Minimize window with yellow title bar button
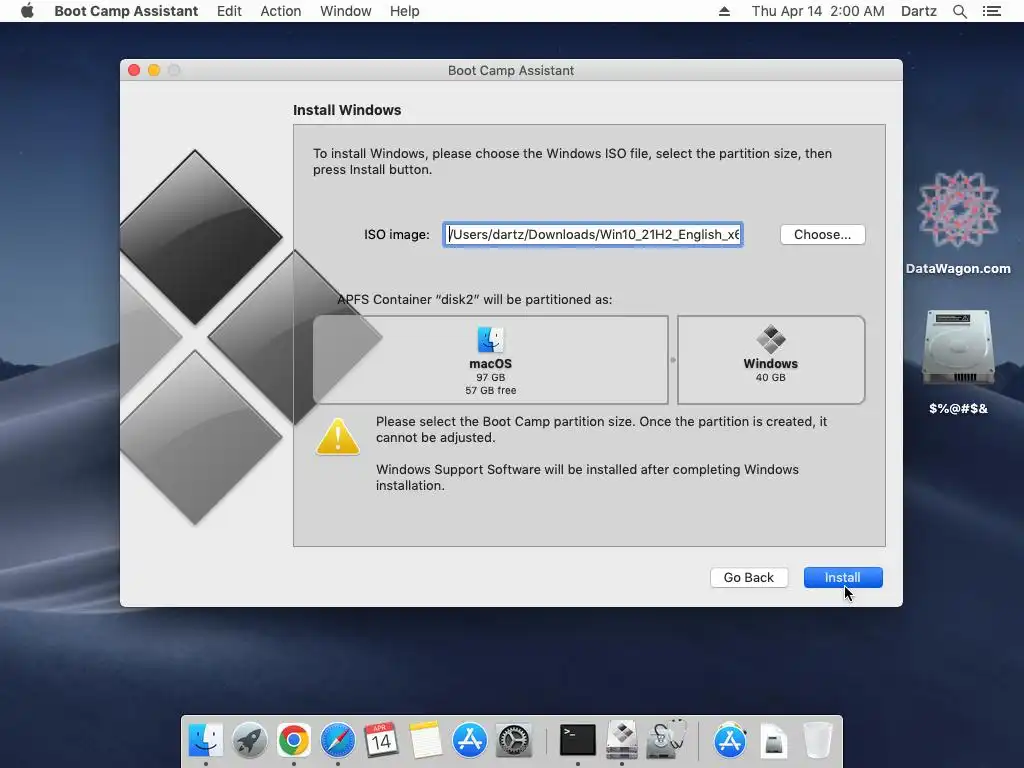Screen dimensions: 1024x768 point(154,70)
